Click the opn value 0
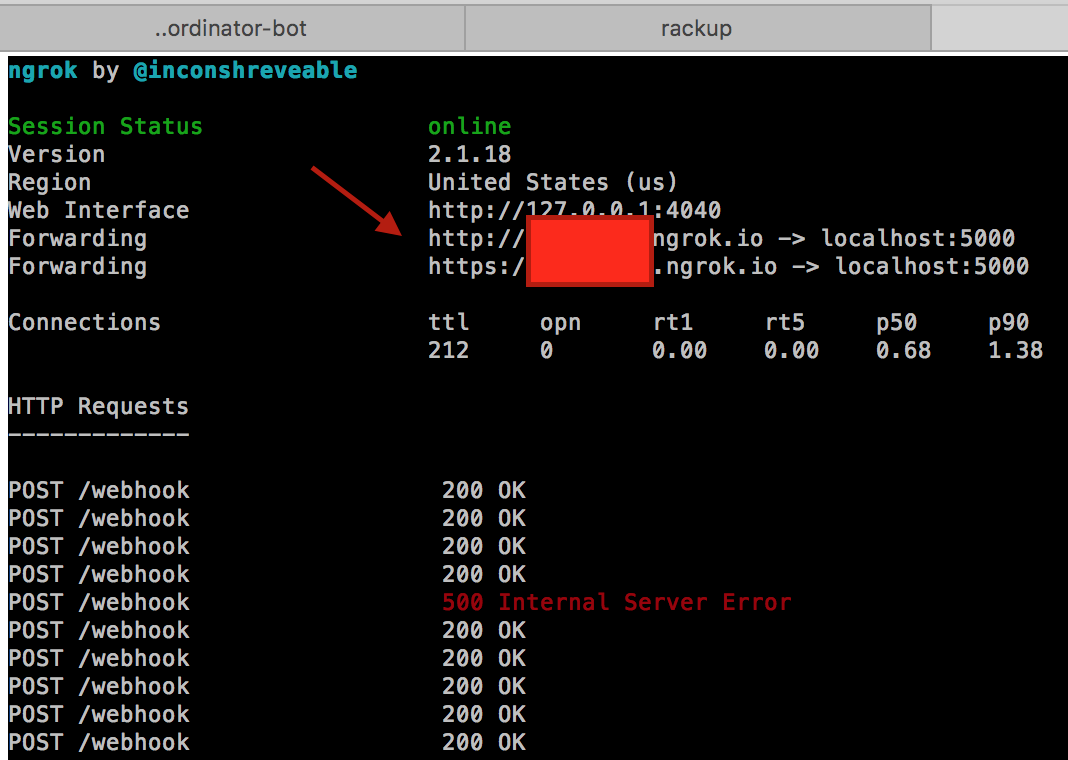This screenshot has height=760, width=1068. click(546, 350)
